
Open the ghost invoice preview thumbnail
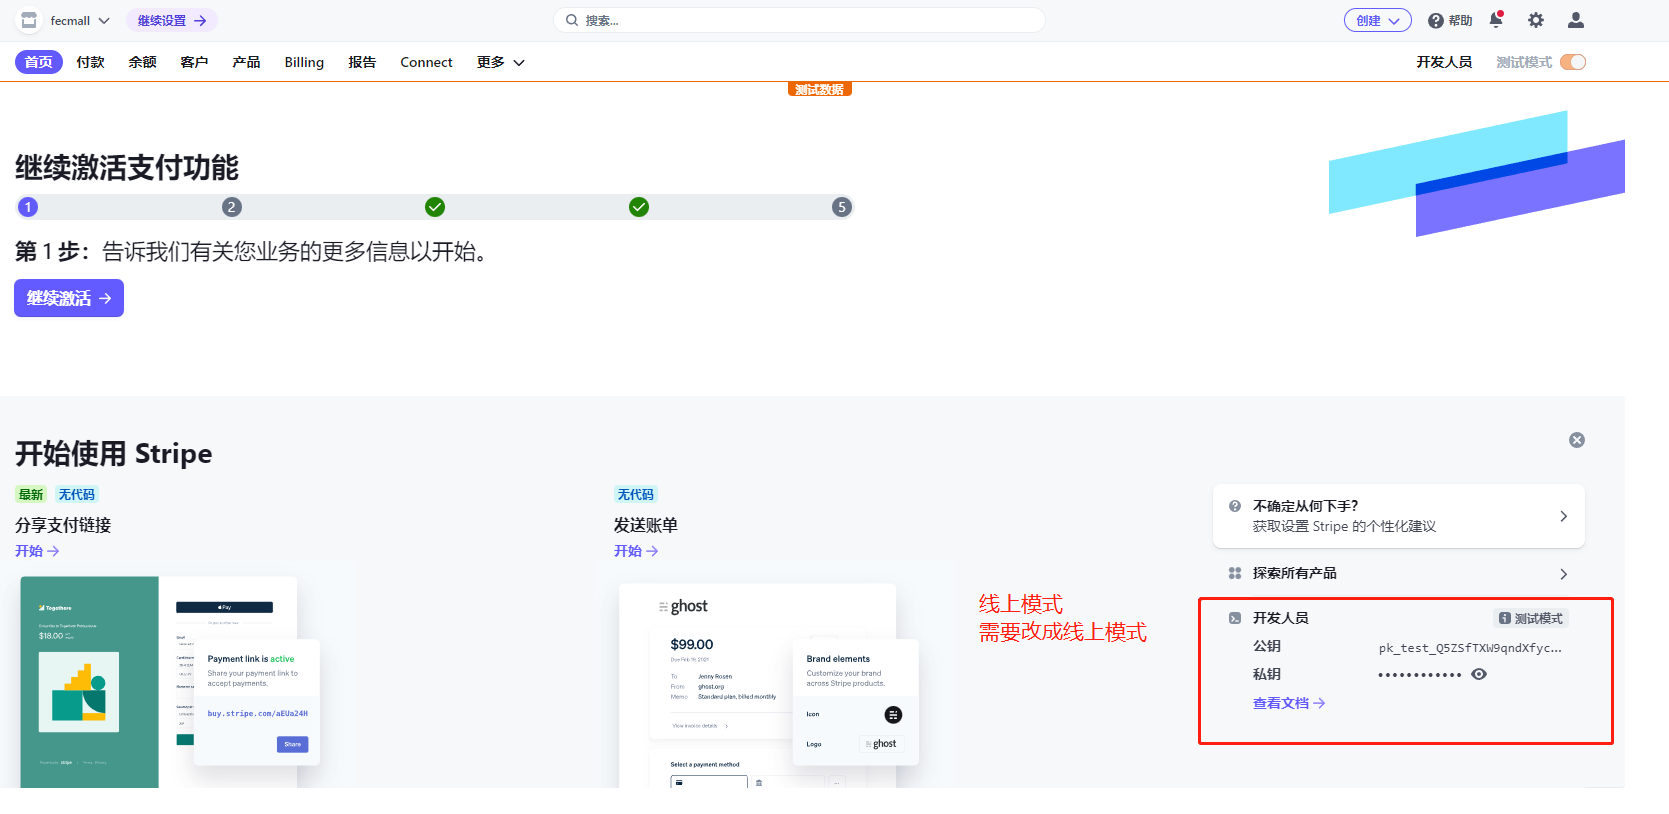tap(769, 686)
